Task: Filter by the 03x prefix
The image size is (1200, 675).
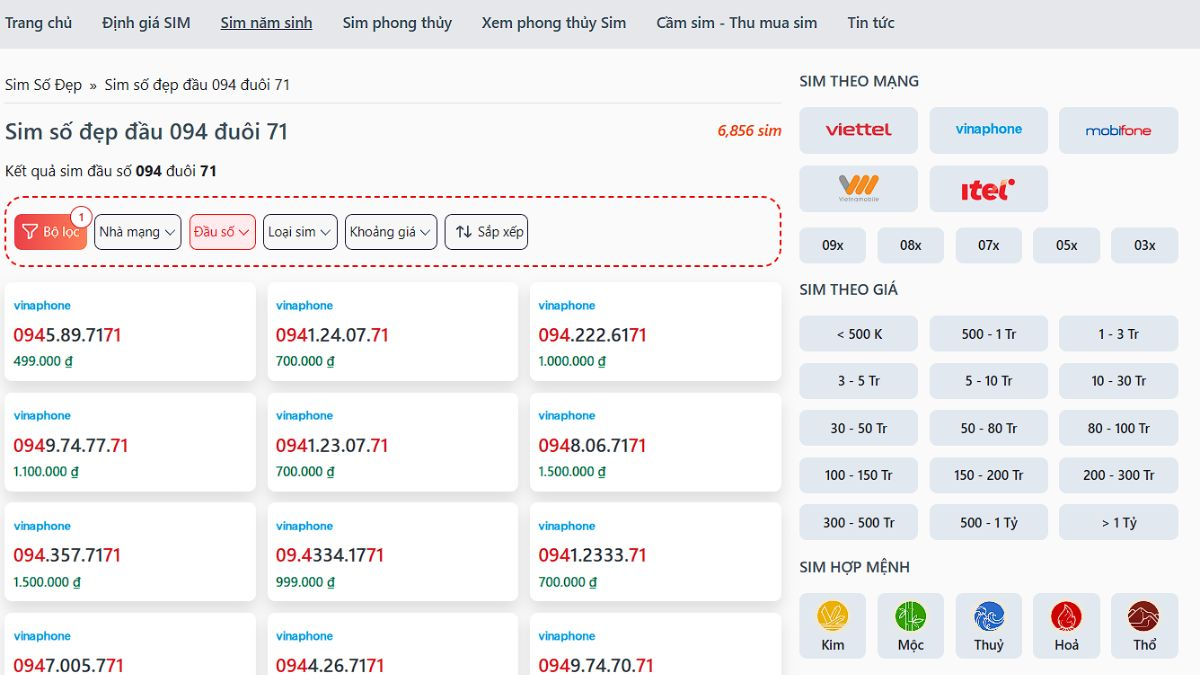Action: (1144, 245)
